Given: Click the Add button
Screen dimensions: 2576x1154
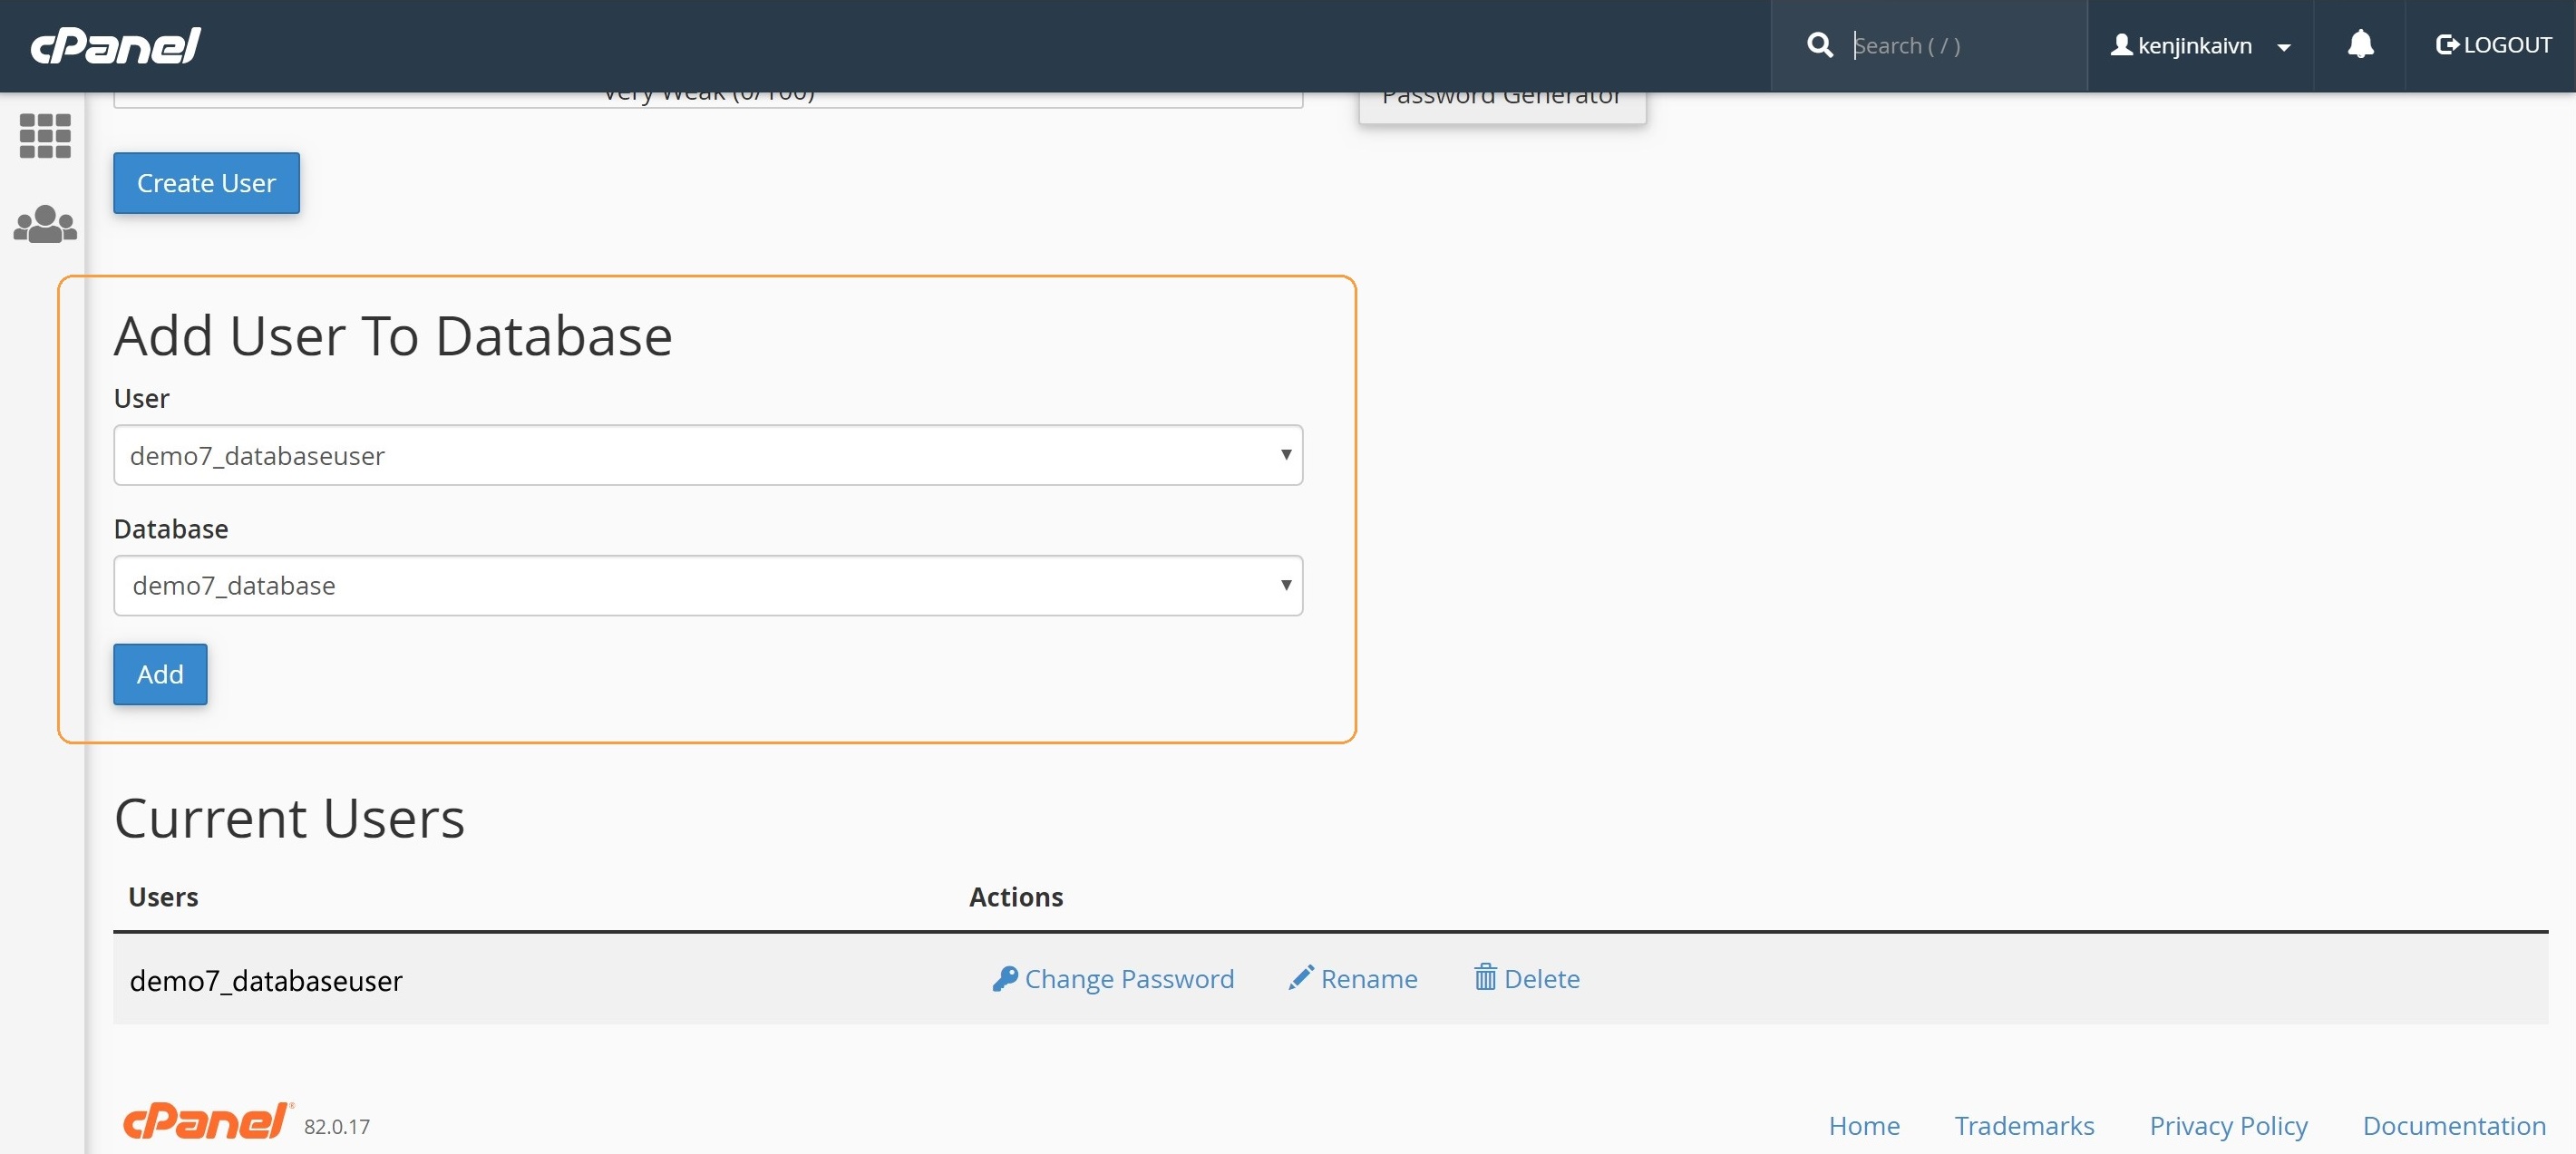Looking at the screenshot, I should [x=160, y=674].
